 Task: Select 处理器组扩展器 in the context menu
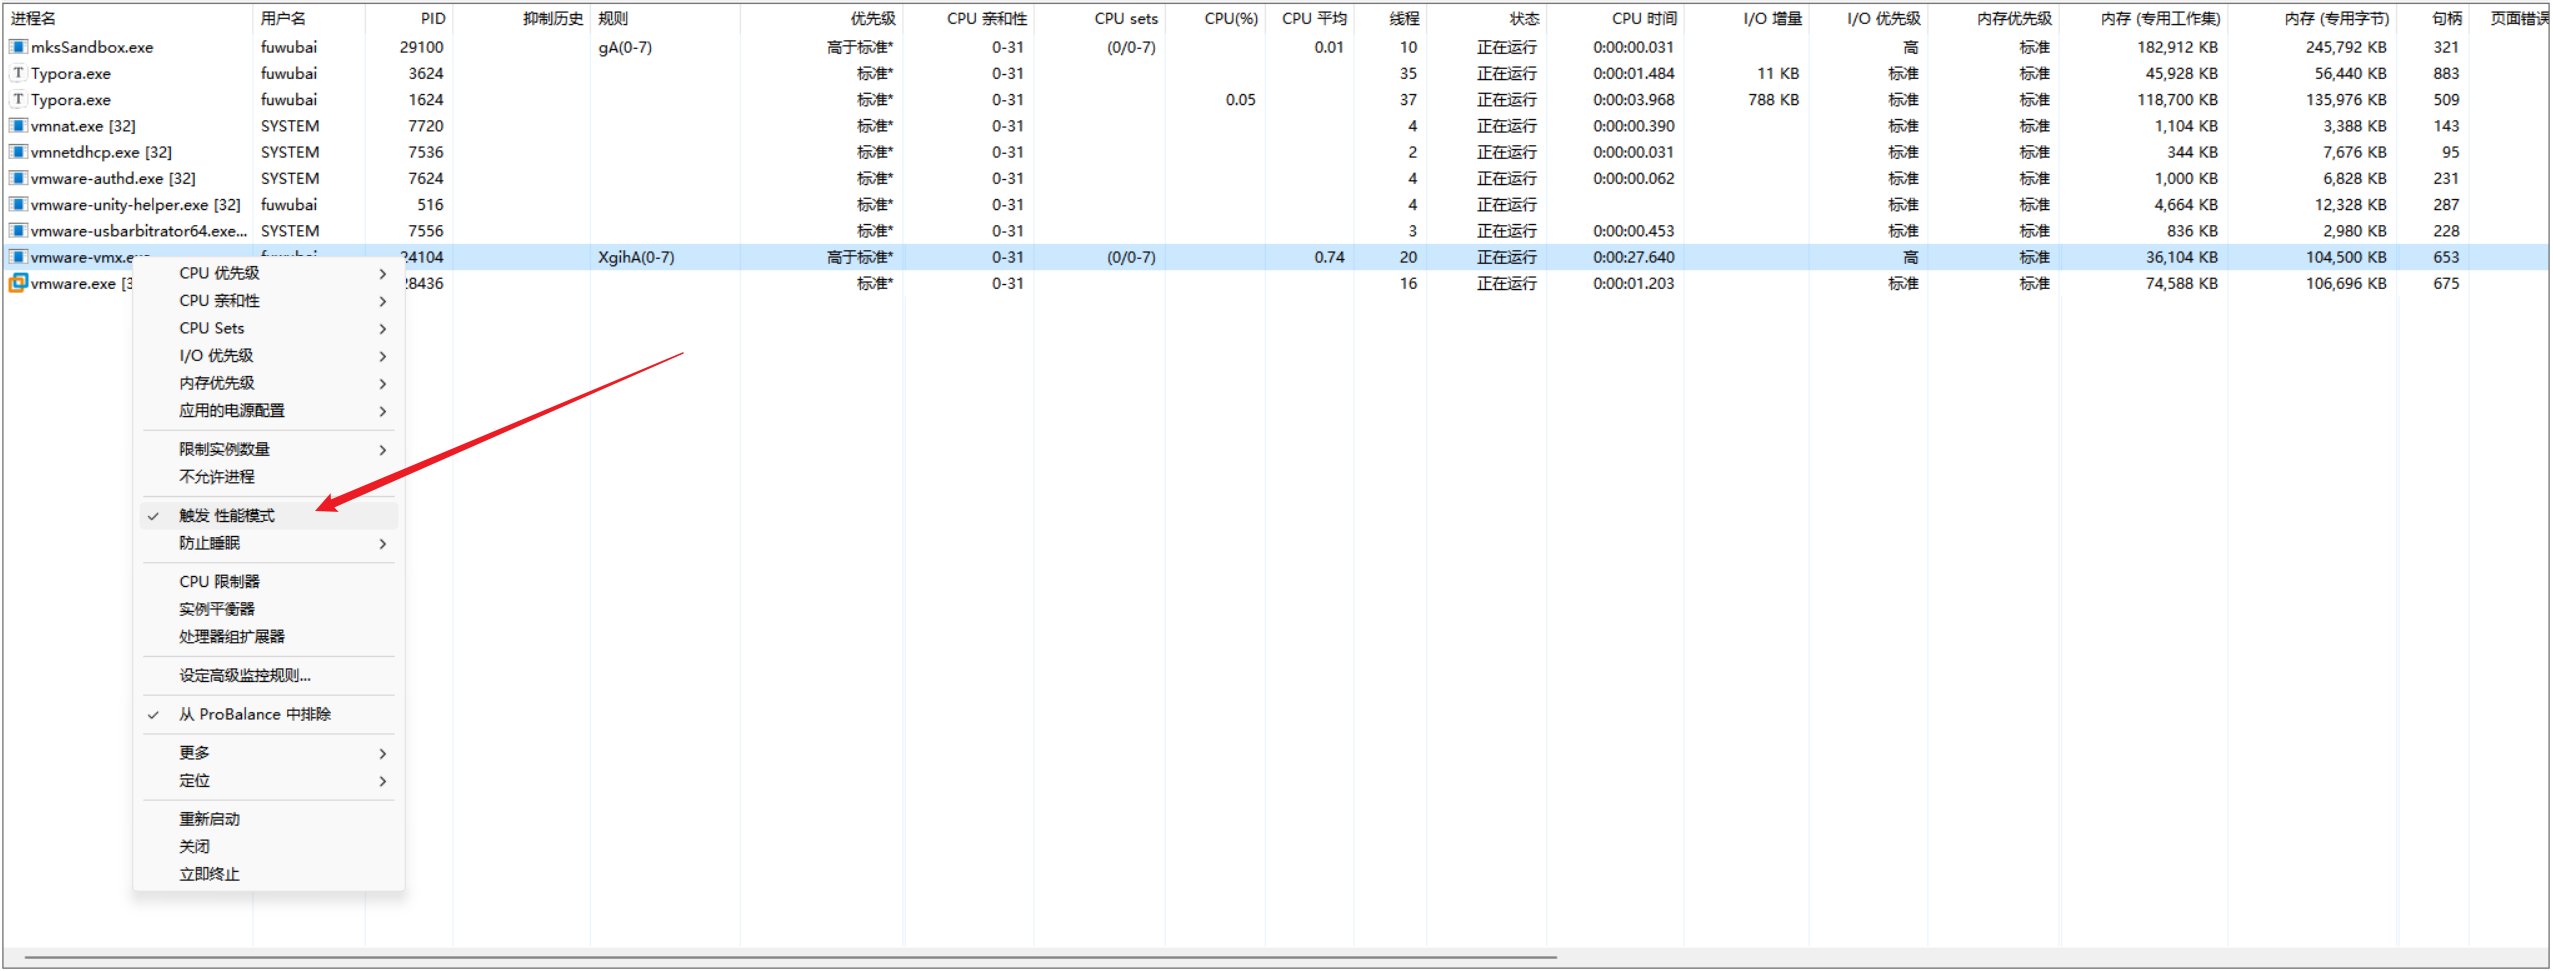click(x=270, y=637)
